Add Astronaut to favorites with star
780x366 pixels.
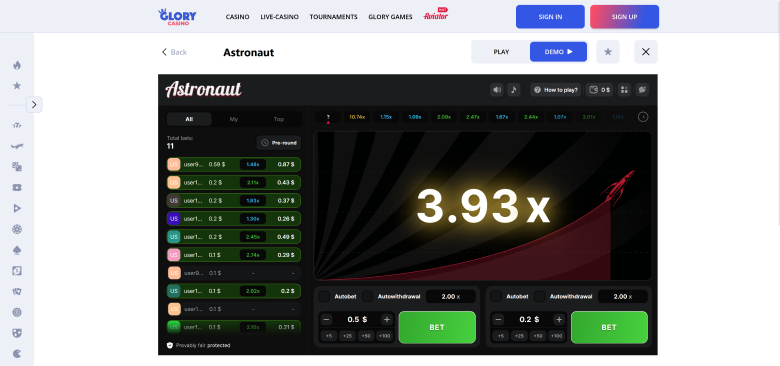(608, 52)
